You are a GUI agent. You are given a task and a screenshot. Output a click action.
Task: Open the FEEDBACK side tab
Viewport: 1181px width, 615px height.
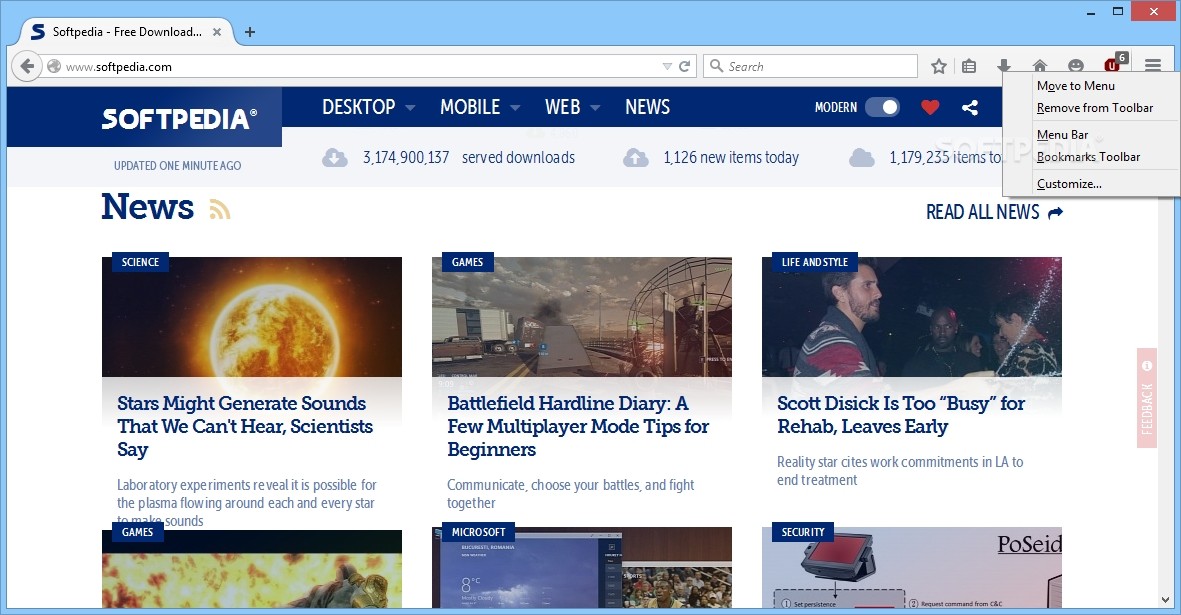(1146, 398)
